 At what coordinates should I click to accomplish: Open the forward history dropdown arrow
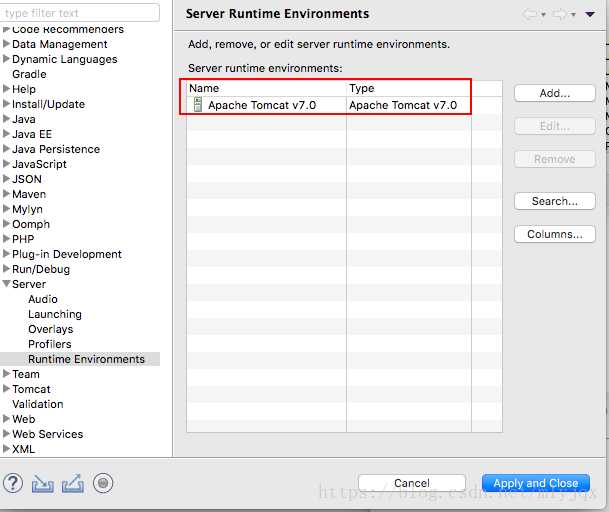pos(573,15)
